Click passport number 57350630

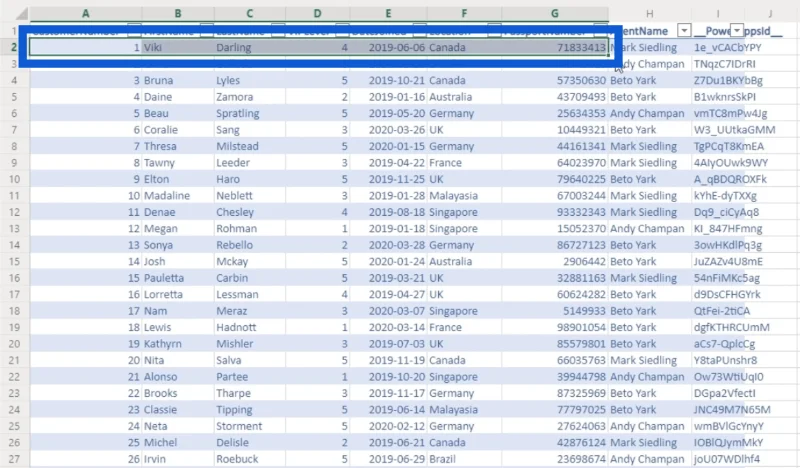pos(555,80)
